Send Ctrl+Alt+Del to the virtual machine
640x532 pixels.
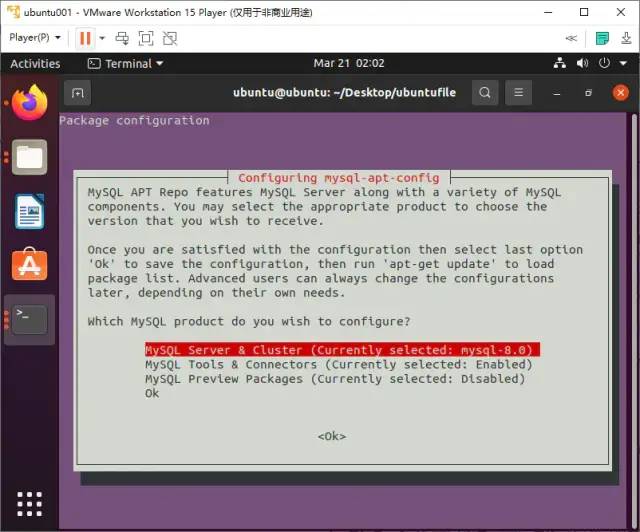[122, 38]
